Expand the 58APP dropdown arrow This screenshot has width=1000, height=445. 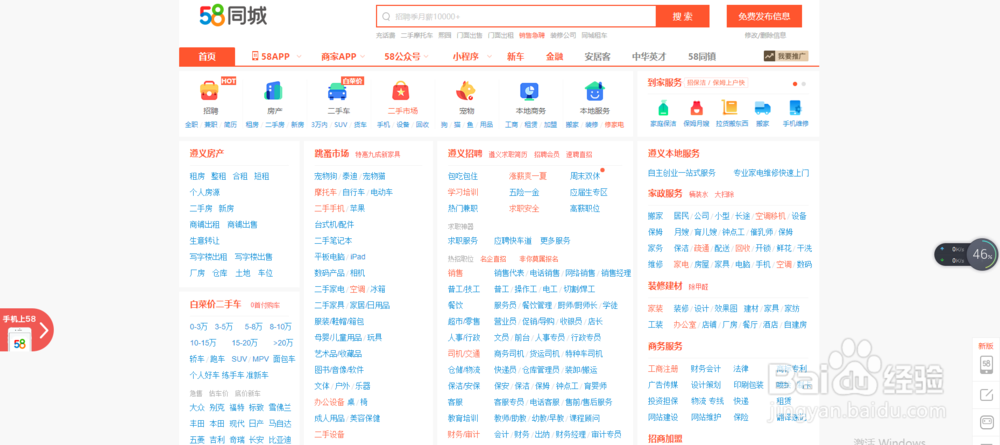298,57
